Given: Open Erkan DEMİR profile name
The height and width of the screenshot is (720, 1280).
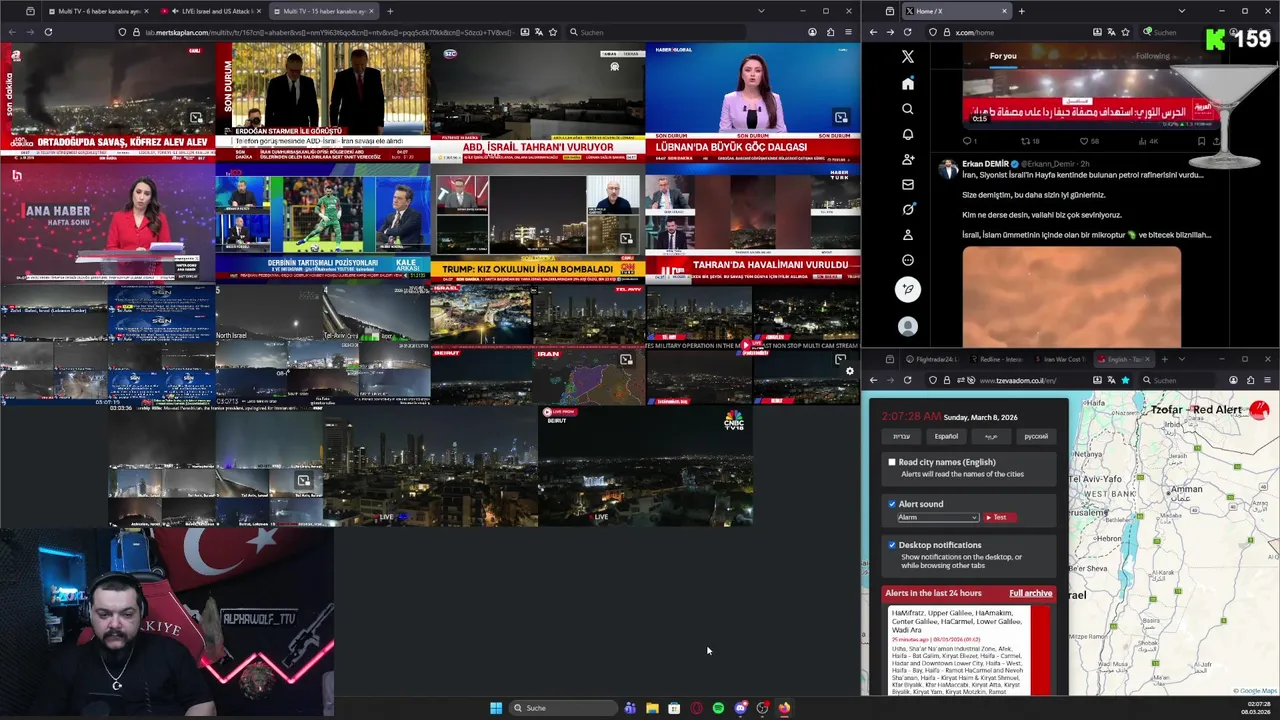Looking at the screenshot, I should click(x=985, y=163).
